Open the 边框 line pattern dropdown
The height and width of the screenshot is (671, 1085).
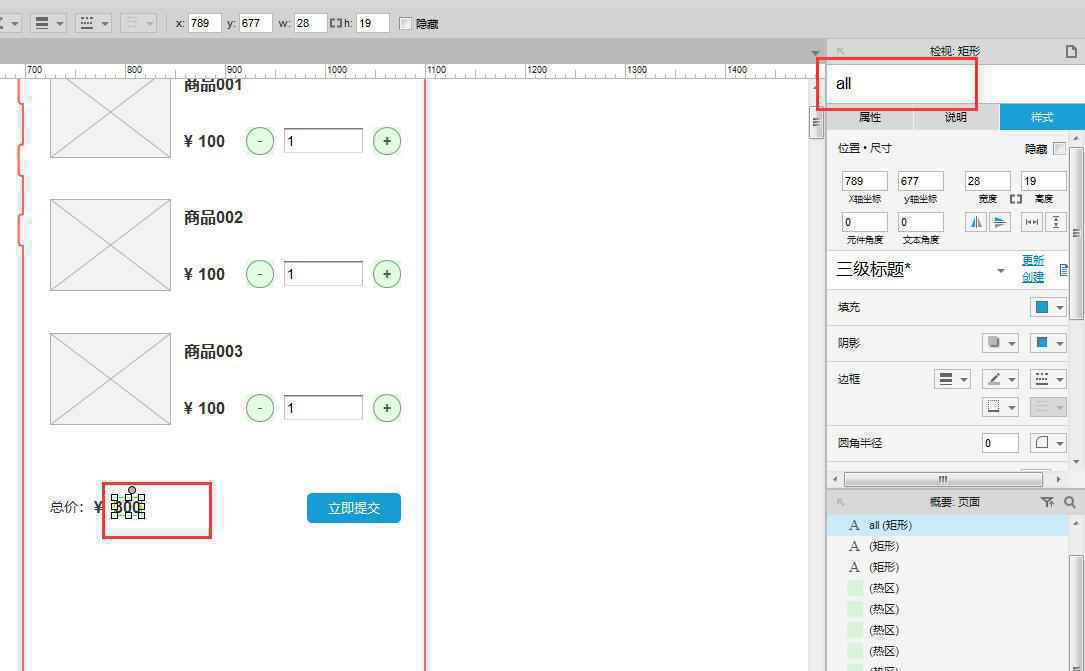click(x=1048, y=379)
